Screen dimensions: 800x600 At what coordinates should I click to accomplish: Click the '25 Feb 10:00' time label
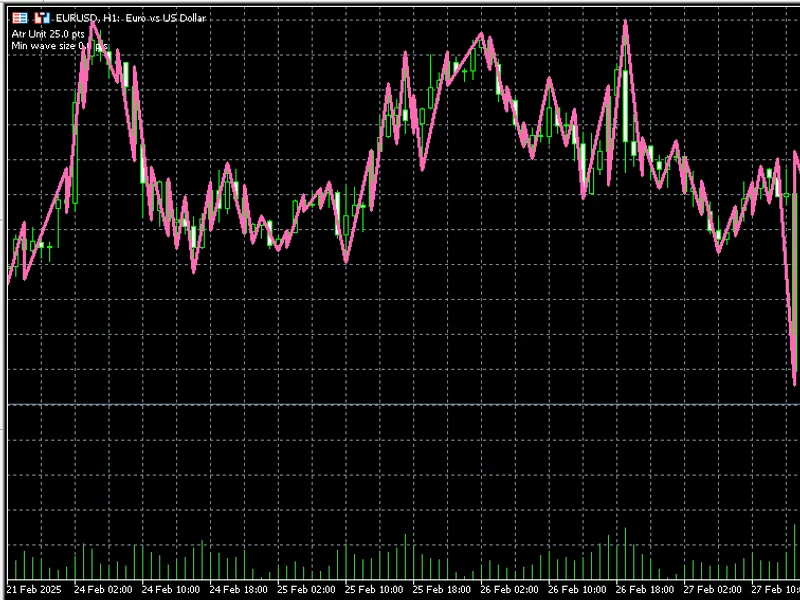click(374, 589)
